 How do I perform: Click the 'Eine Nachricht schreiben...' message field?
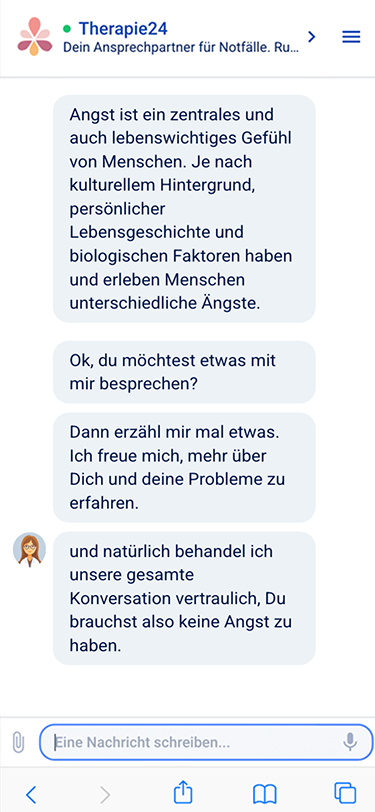click(x=206, y=742)
